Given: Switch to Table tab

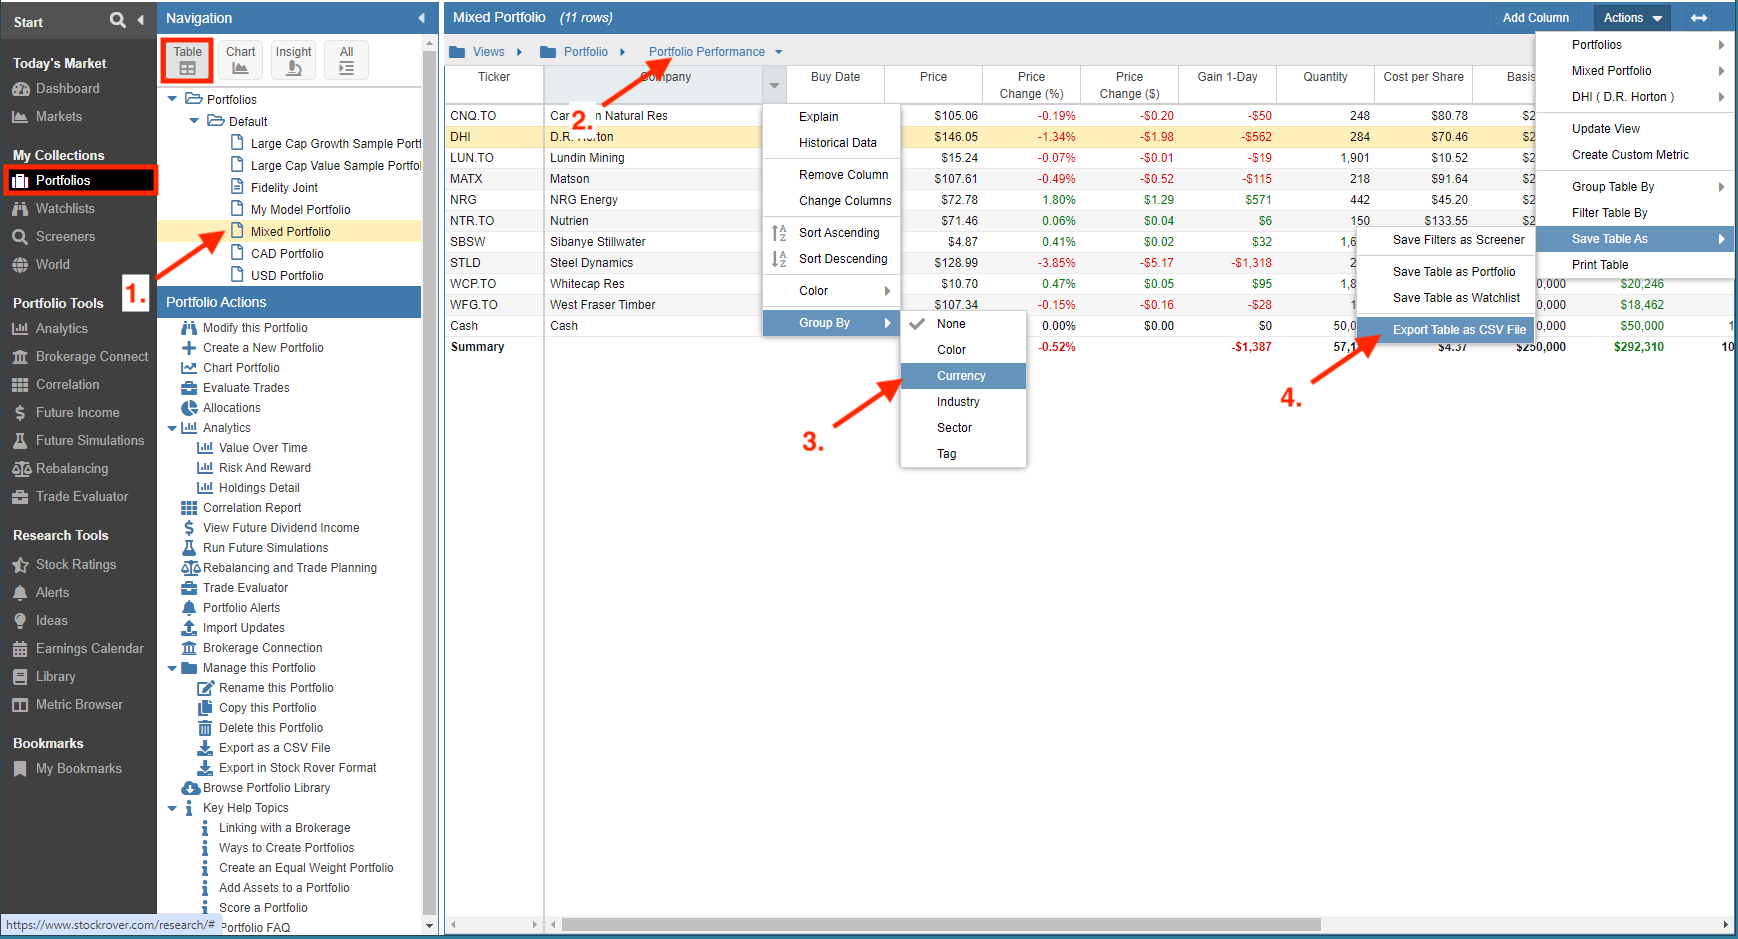Looking at the screenshot, I should [x=187, y=60].
